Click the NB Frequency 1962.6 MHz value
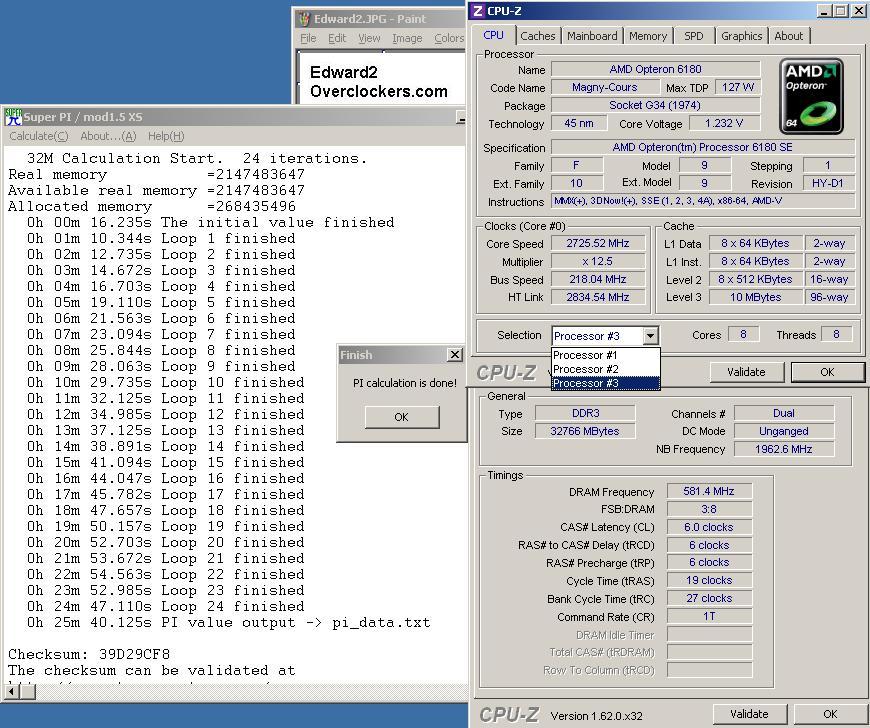Screen dimensions: 870x728 pyautogui.click(x=783, y=449)
